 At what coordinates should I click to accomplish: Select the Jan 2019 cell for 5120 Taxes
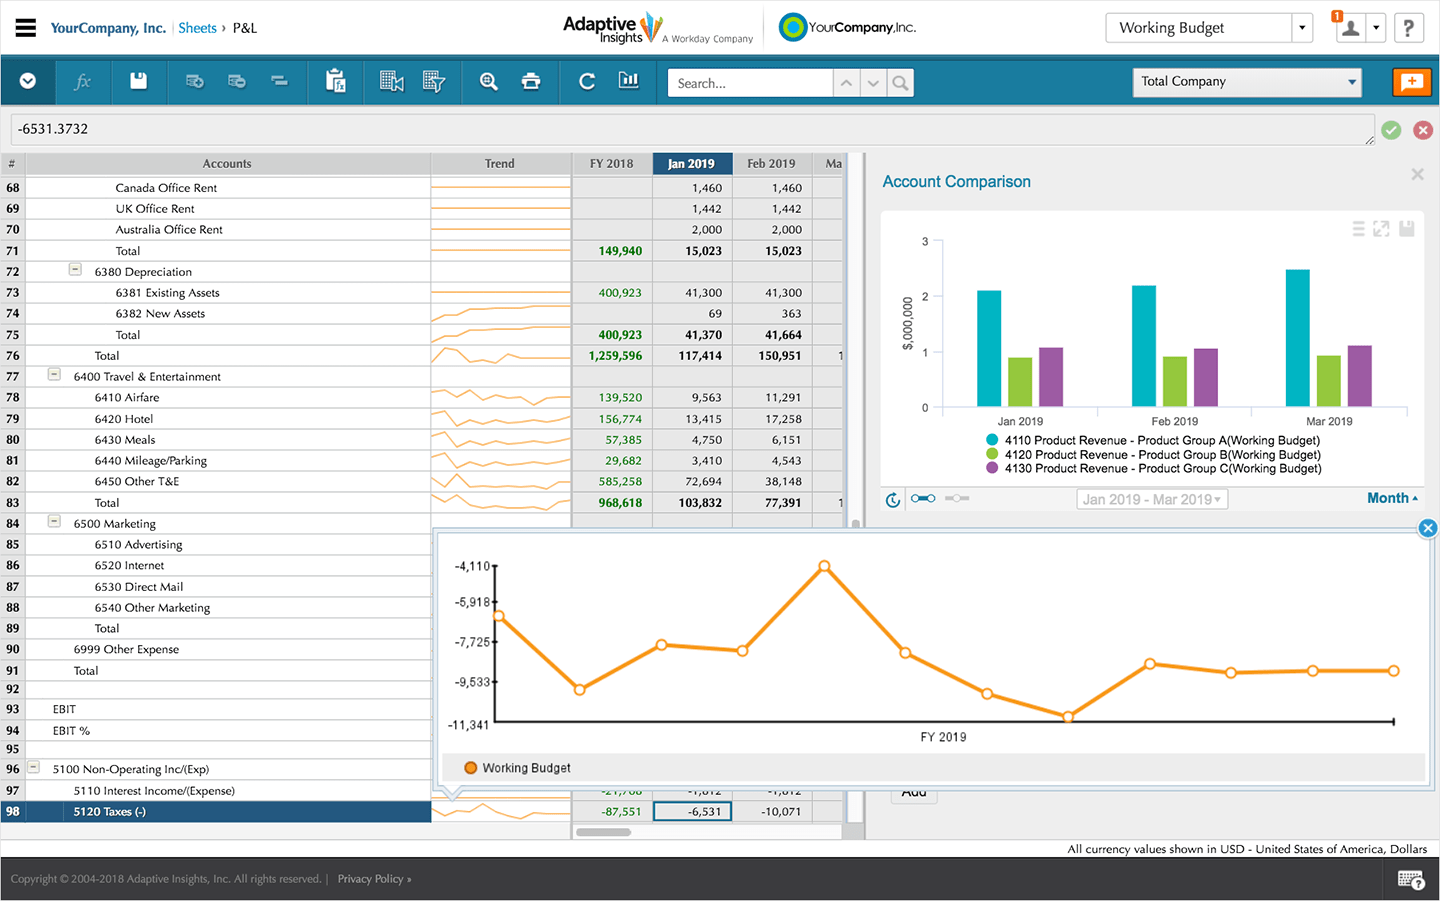click(692, 812)
